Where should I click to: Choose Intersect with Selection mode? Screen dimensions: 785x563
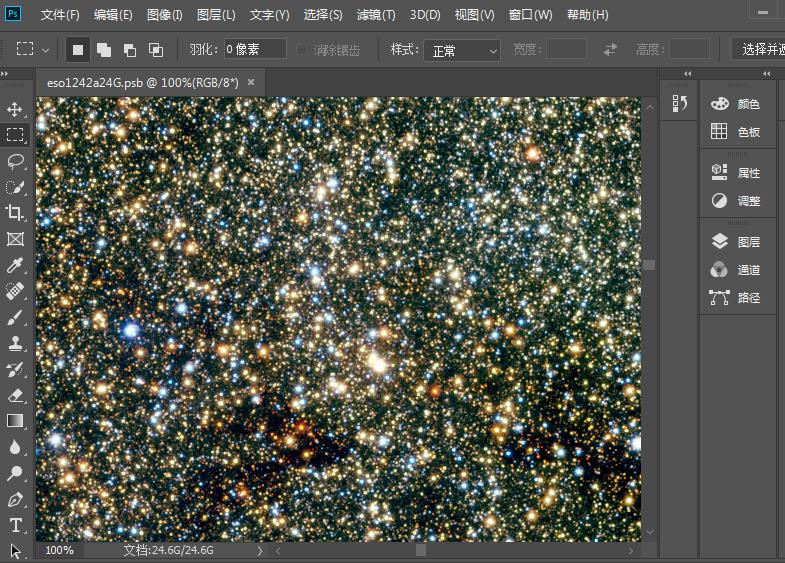tap(156, 50)
